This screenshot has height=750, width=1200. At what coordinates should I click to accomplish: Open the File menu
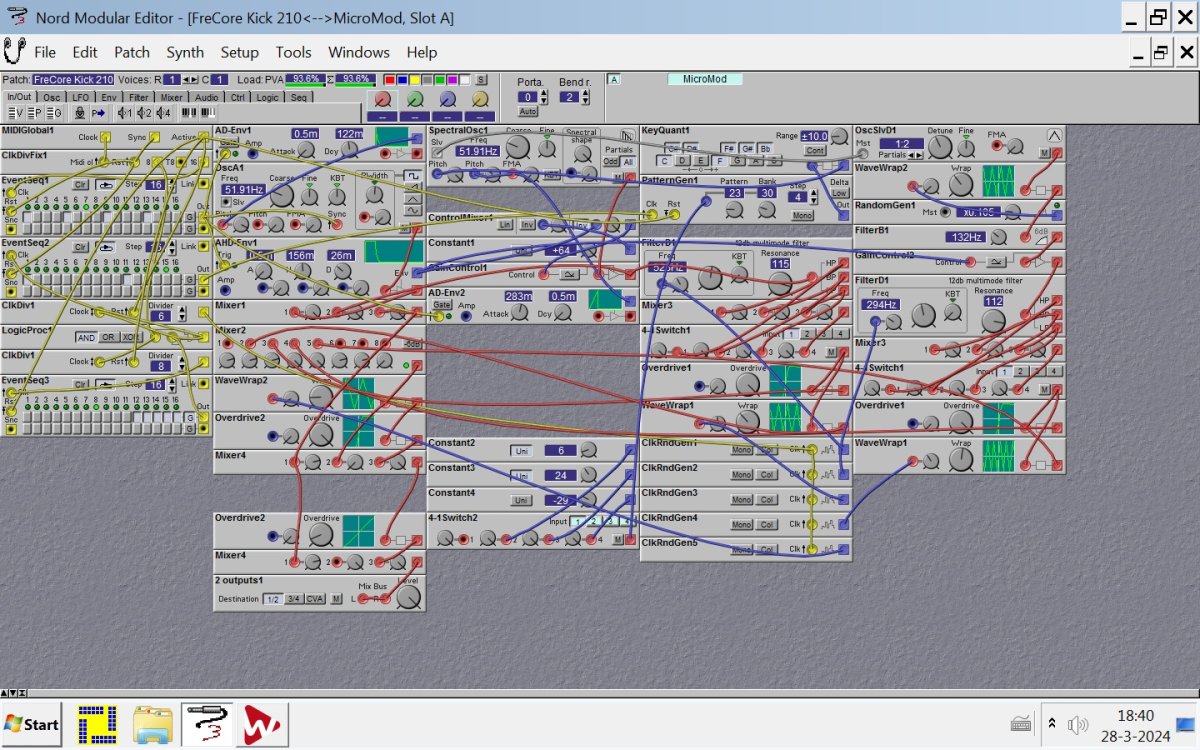(45, 52)
